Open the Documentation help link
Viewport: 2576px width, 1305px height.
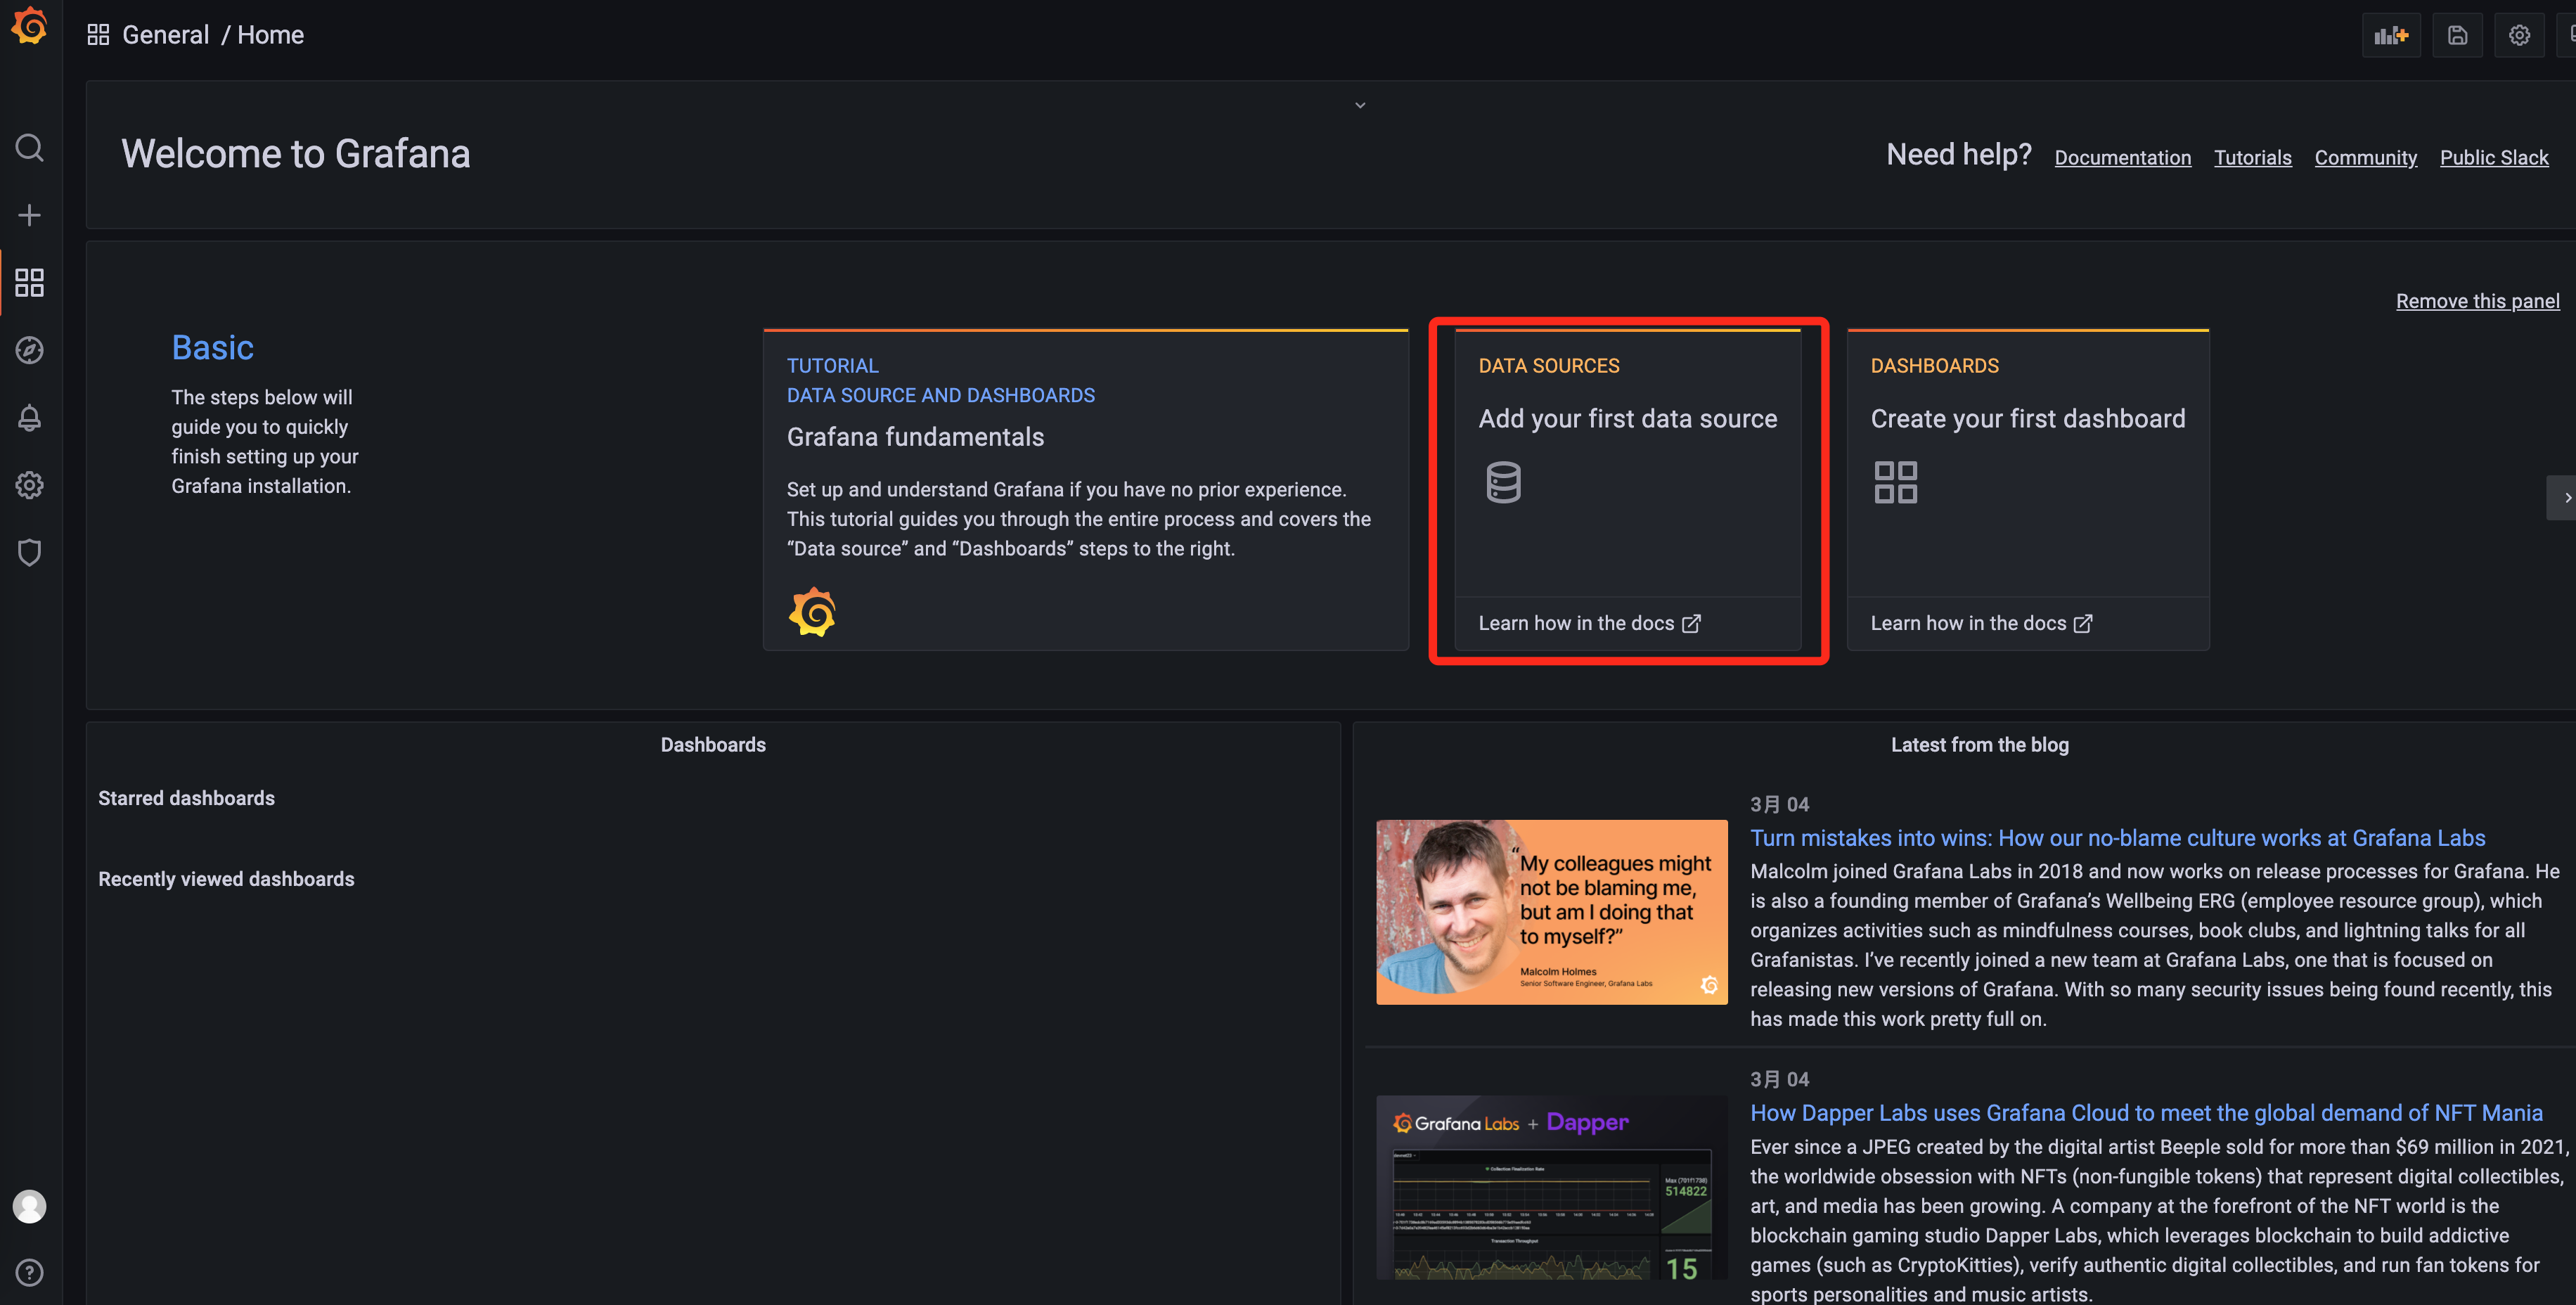pos(2122,158)
